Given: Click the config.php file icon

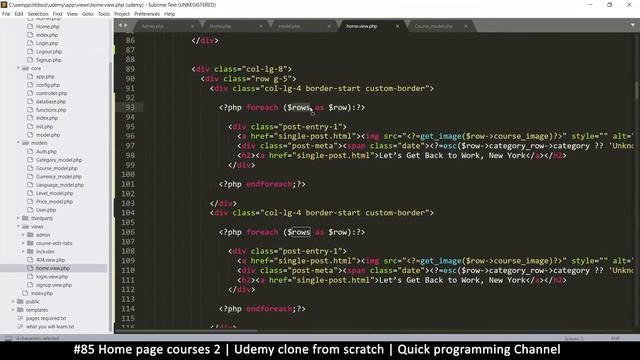Looking at the screenshot, I should (x=30, y=85).
